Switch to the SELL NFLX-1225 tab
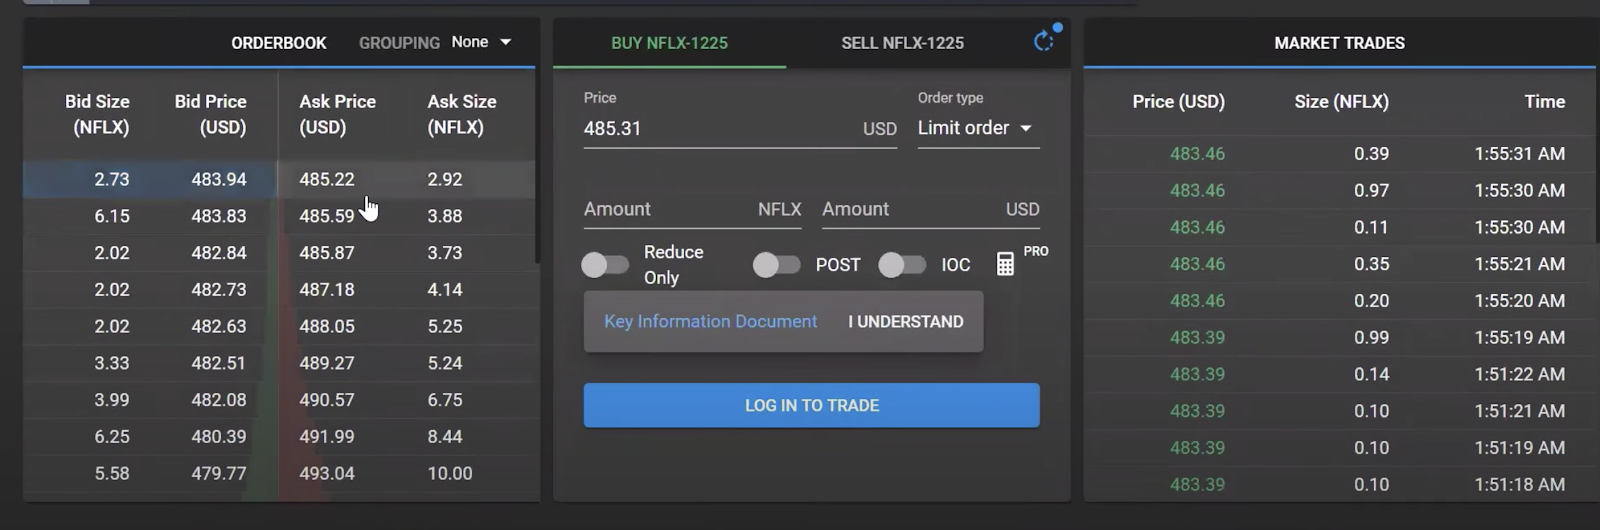This screenshot has width=1600, height=530. click(x=902, y=43)
